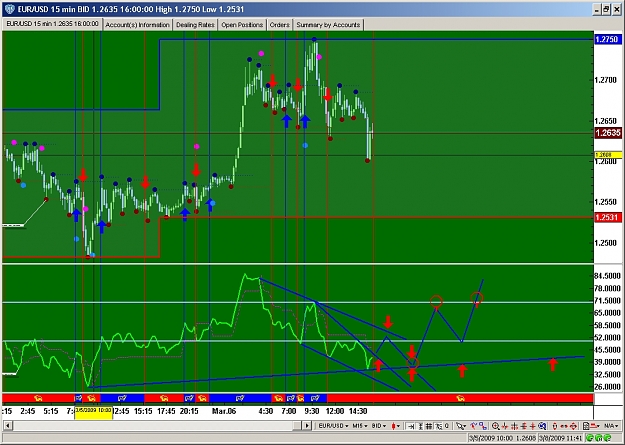The image size is (625, 445).
Task: Click the Mar.06 date label on time axis
Action: (x=224, y=411)
